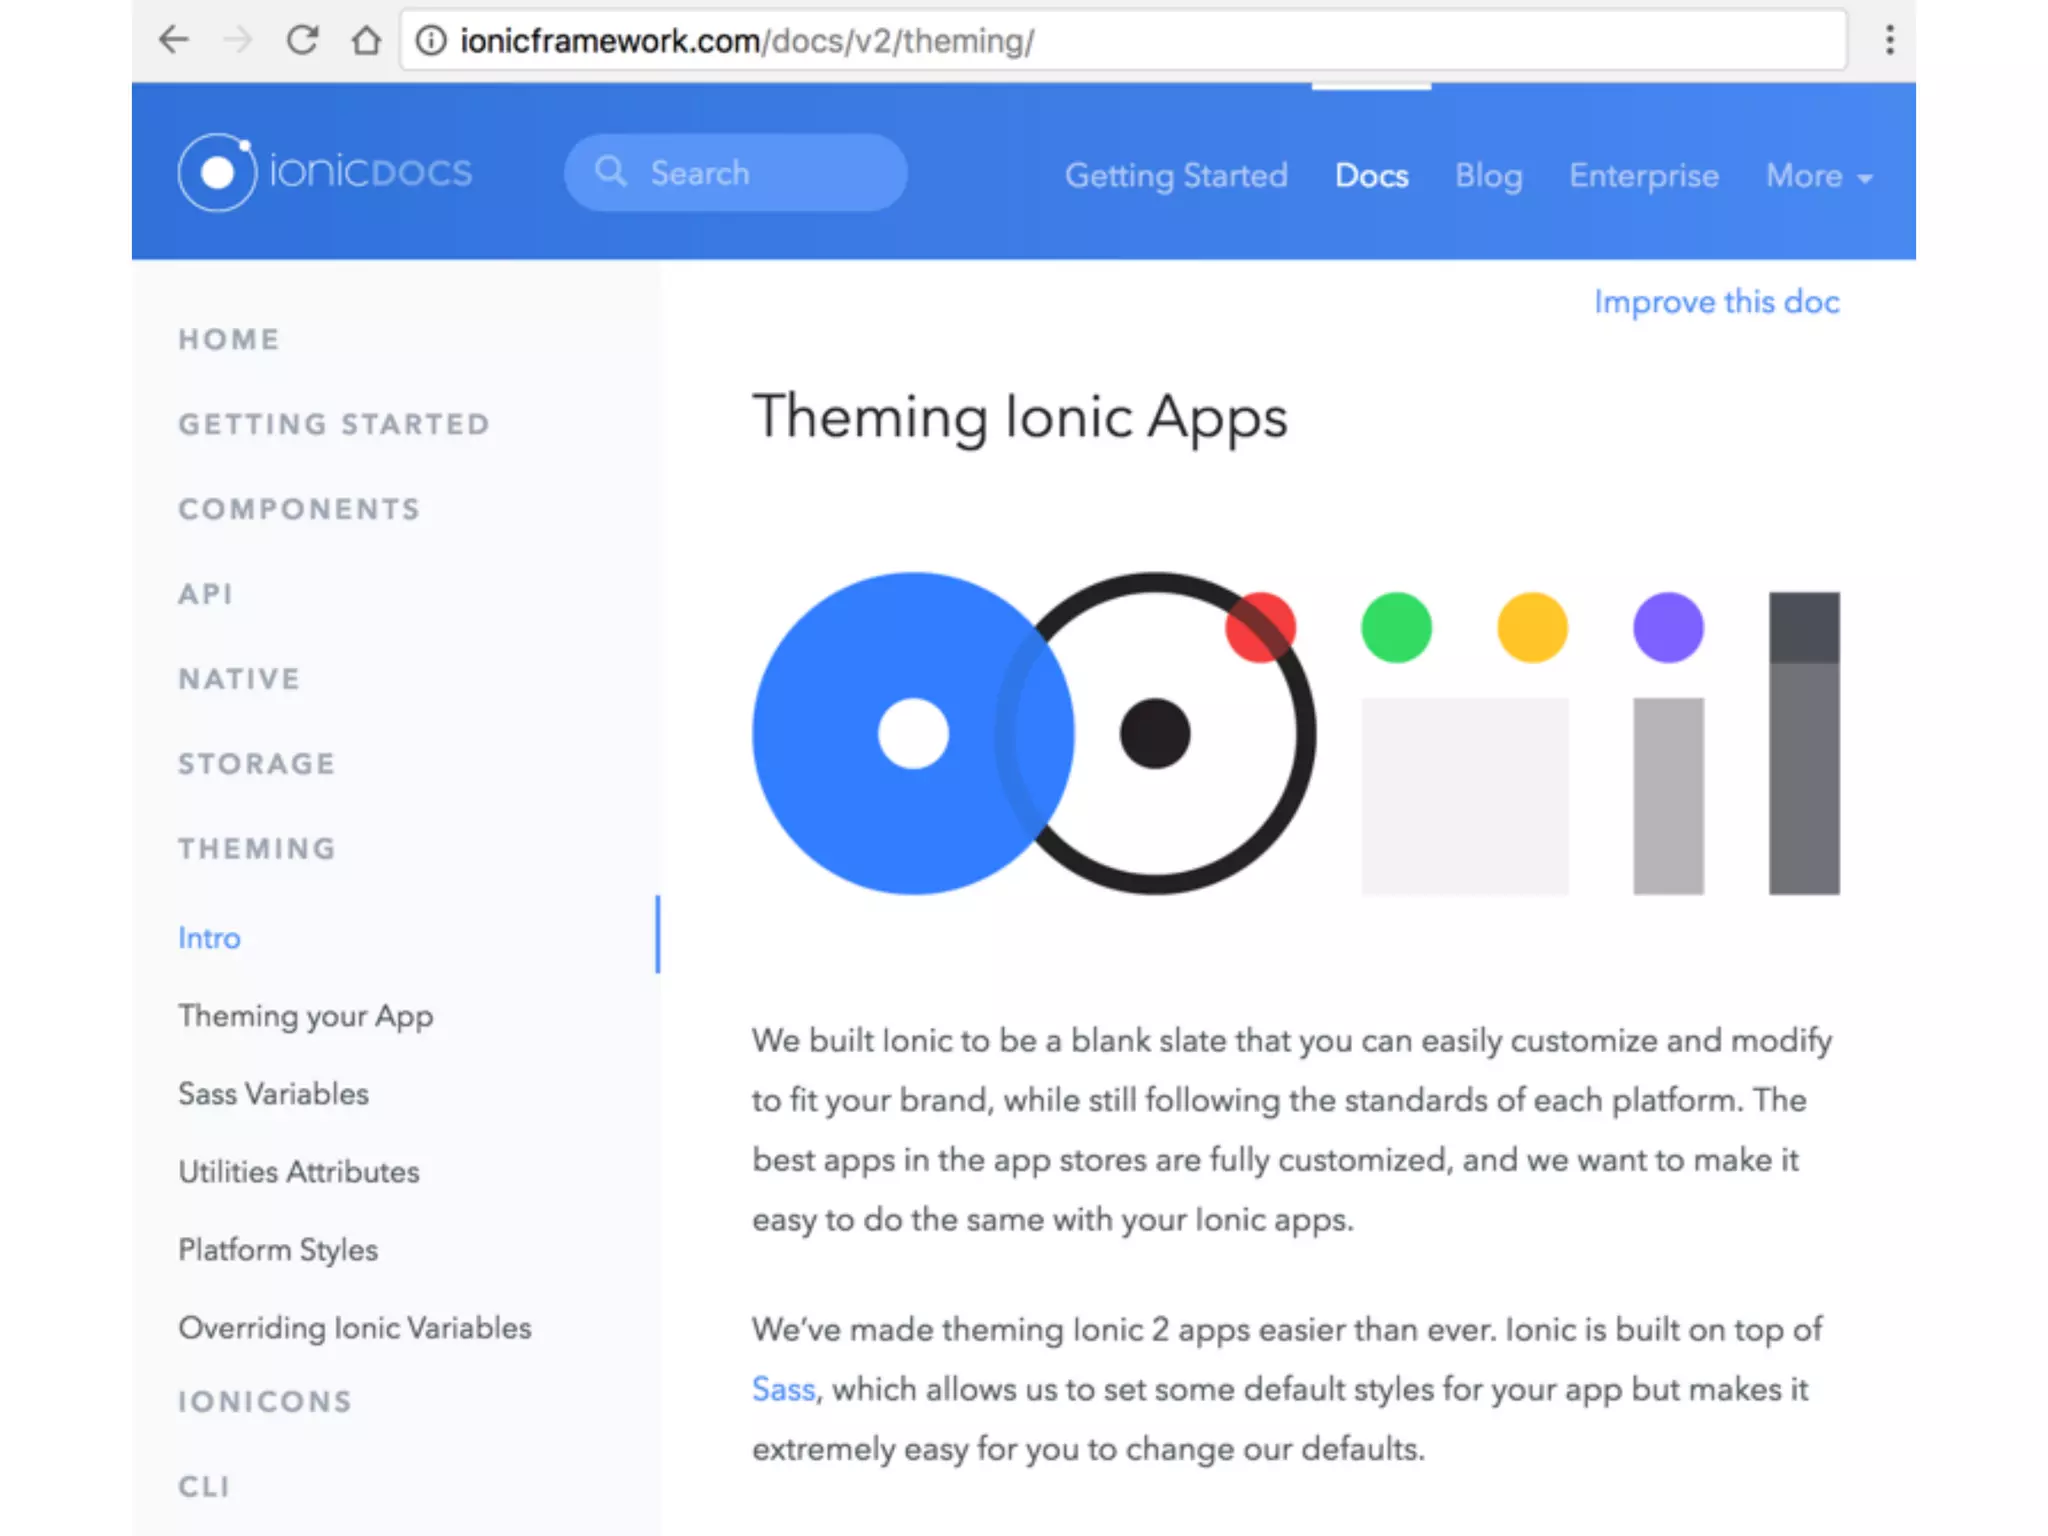
Task: Expand the More dropdown menu
Action: (1818, 176)
